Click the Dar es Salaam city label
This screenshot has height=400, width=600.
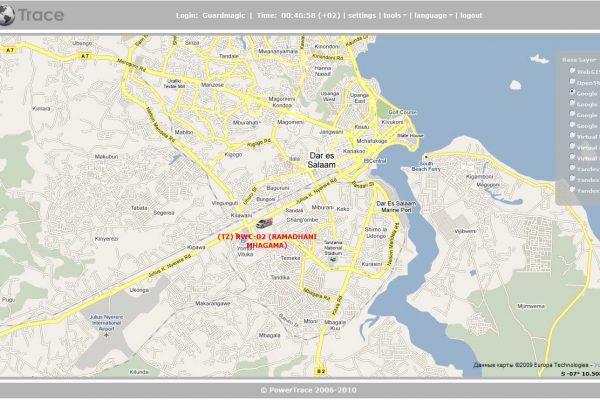click(x=322, y=160)
